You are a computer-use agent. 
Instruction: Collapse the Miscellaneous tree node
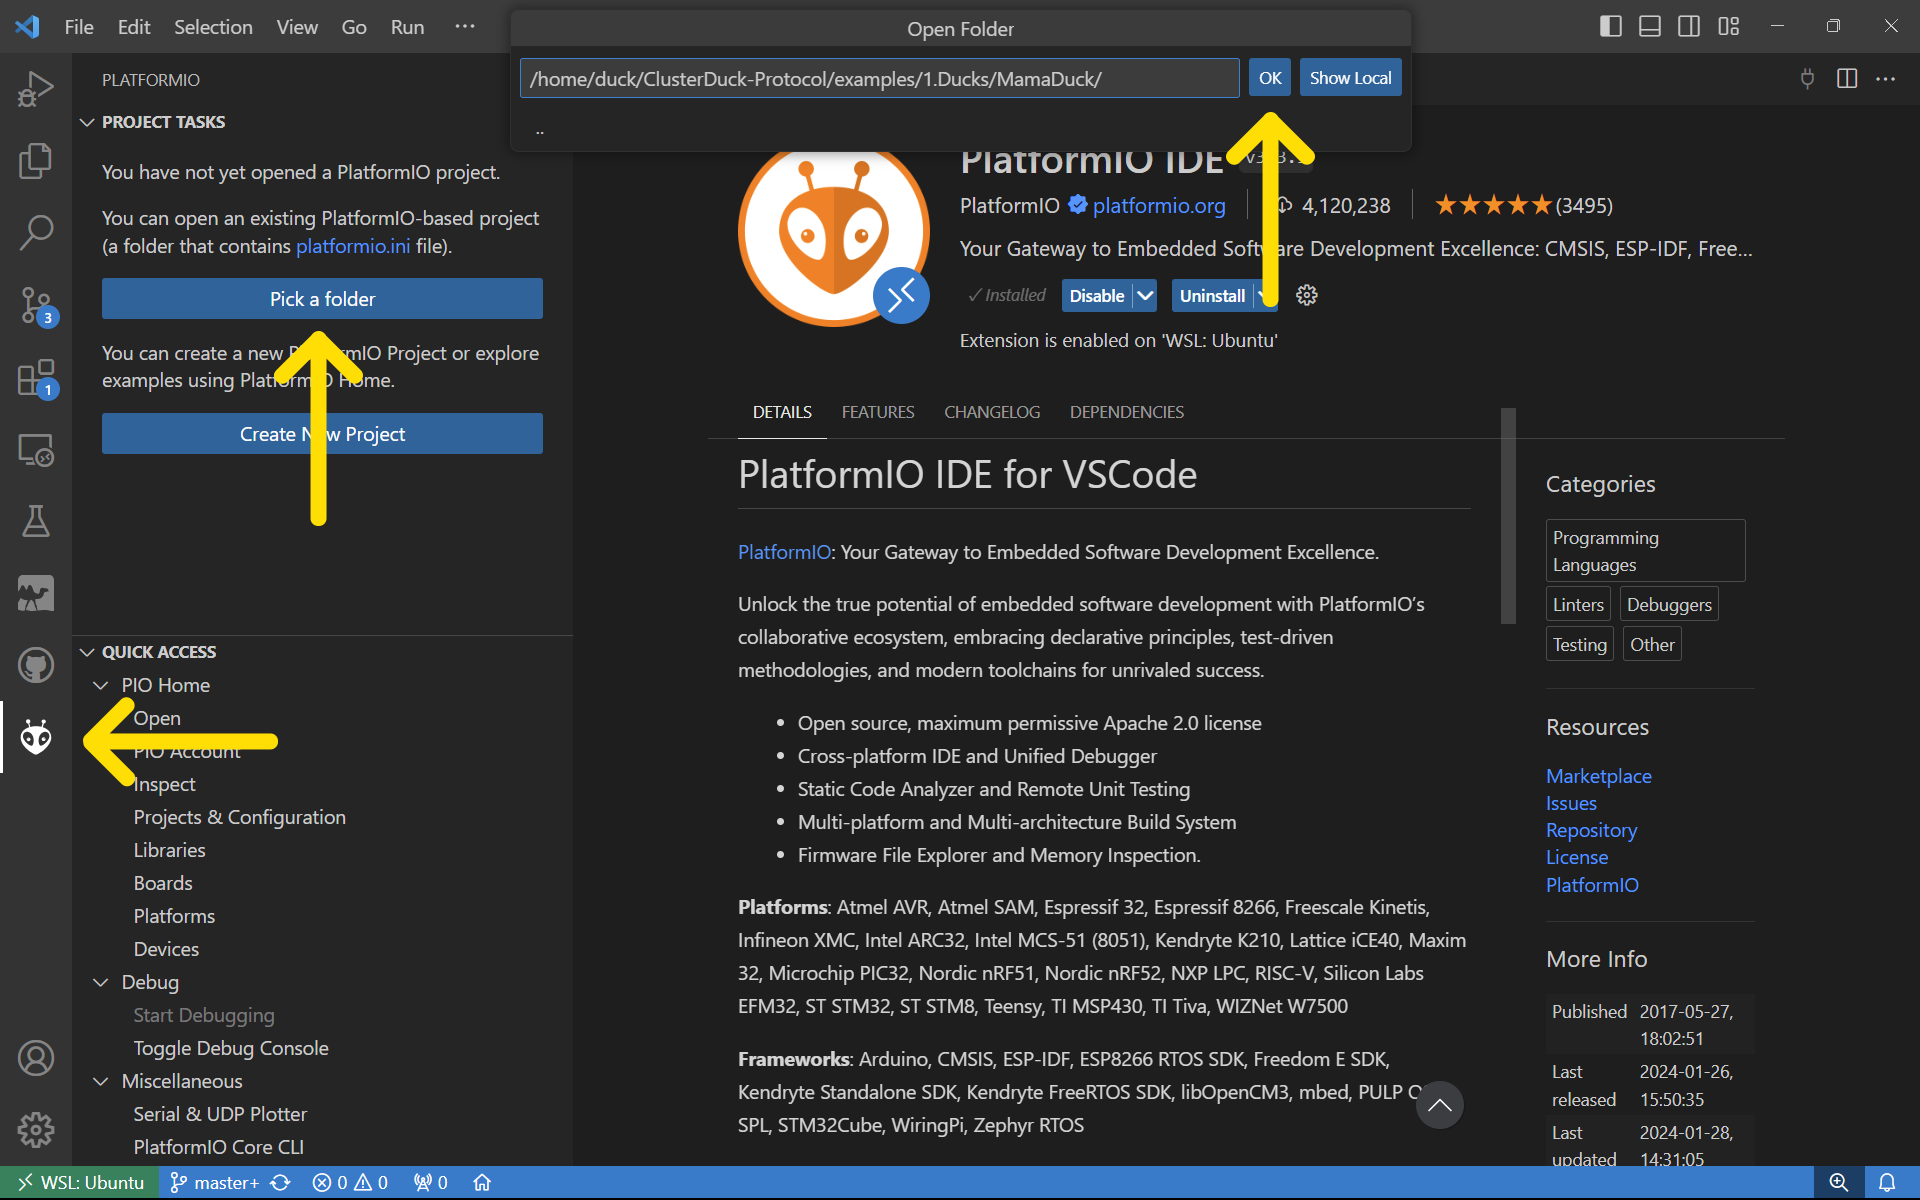click(101, 1081)
